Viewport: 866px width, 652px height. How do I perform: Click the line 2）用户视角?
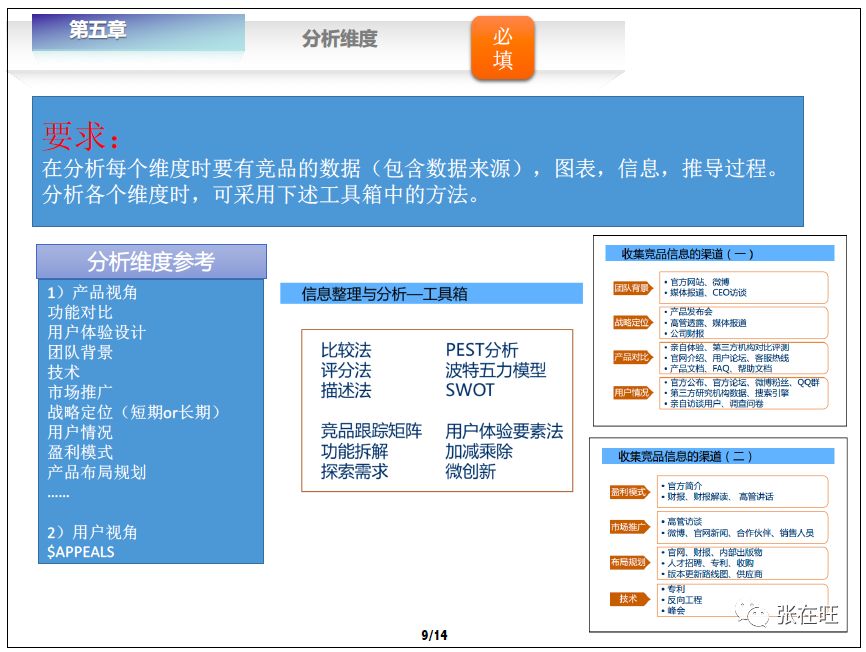point(92,532)
